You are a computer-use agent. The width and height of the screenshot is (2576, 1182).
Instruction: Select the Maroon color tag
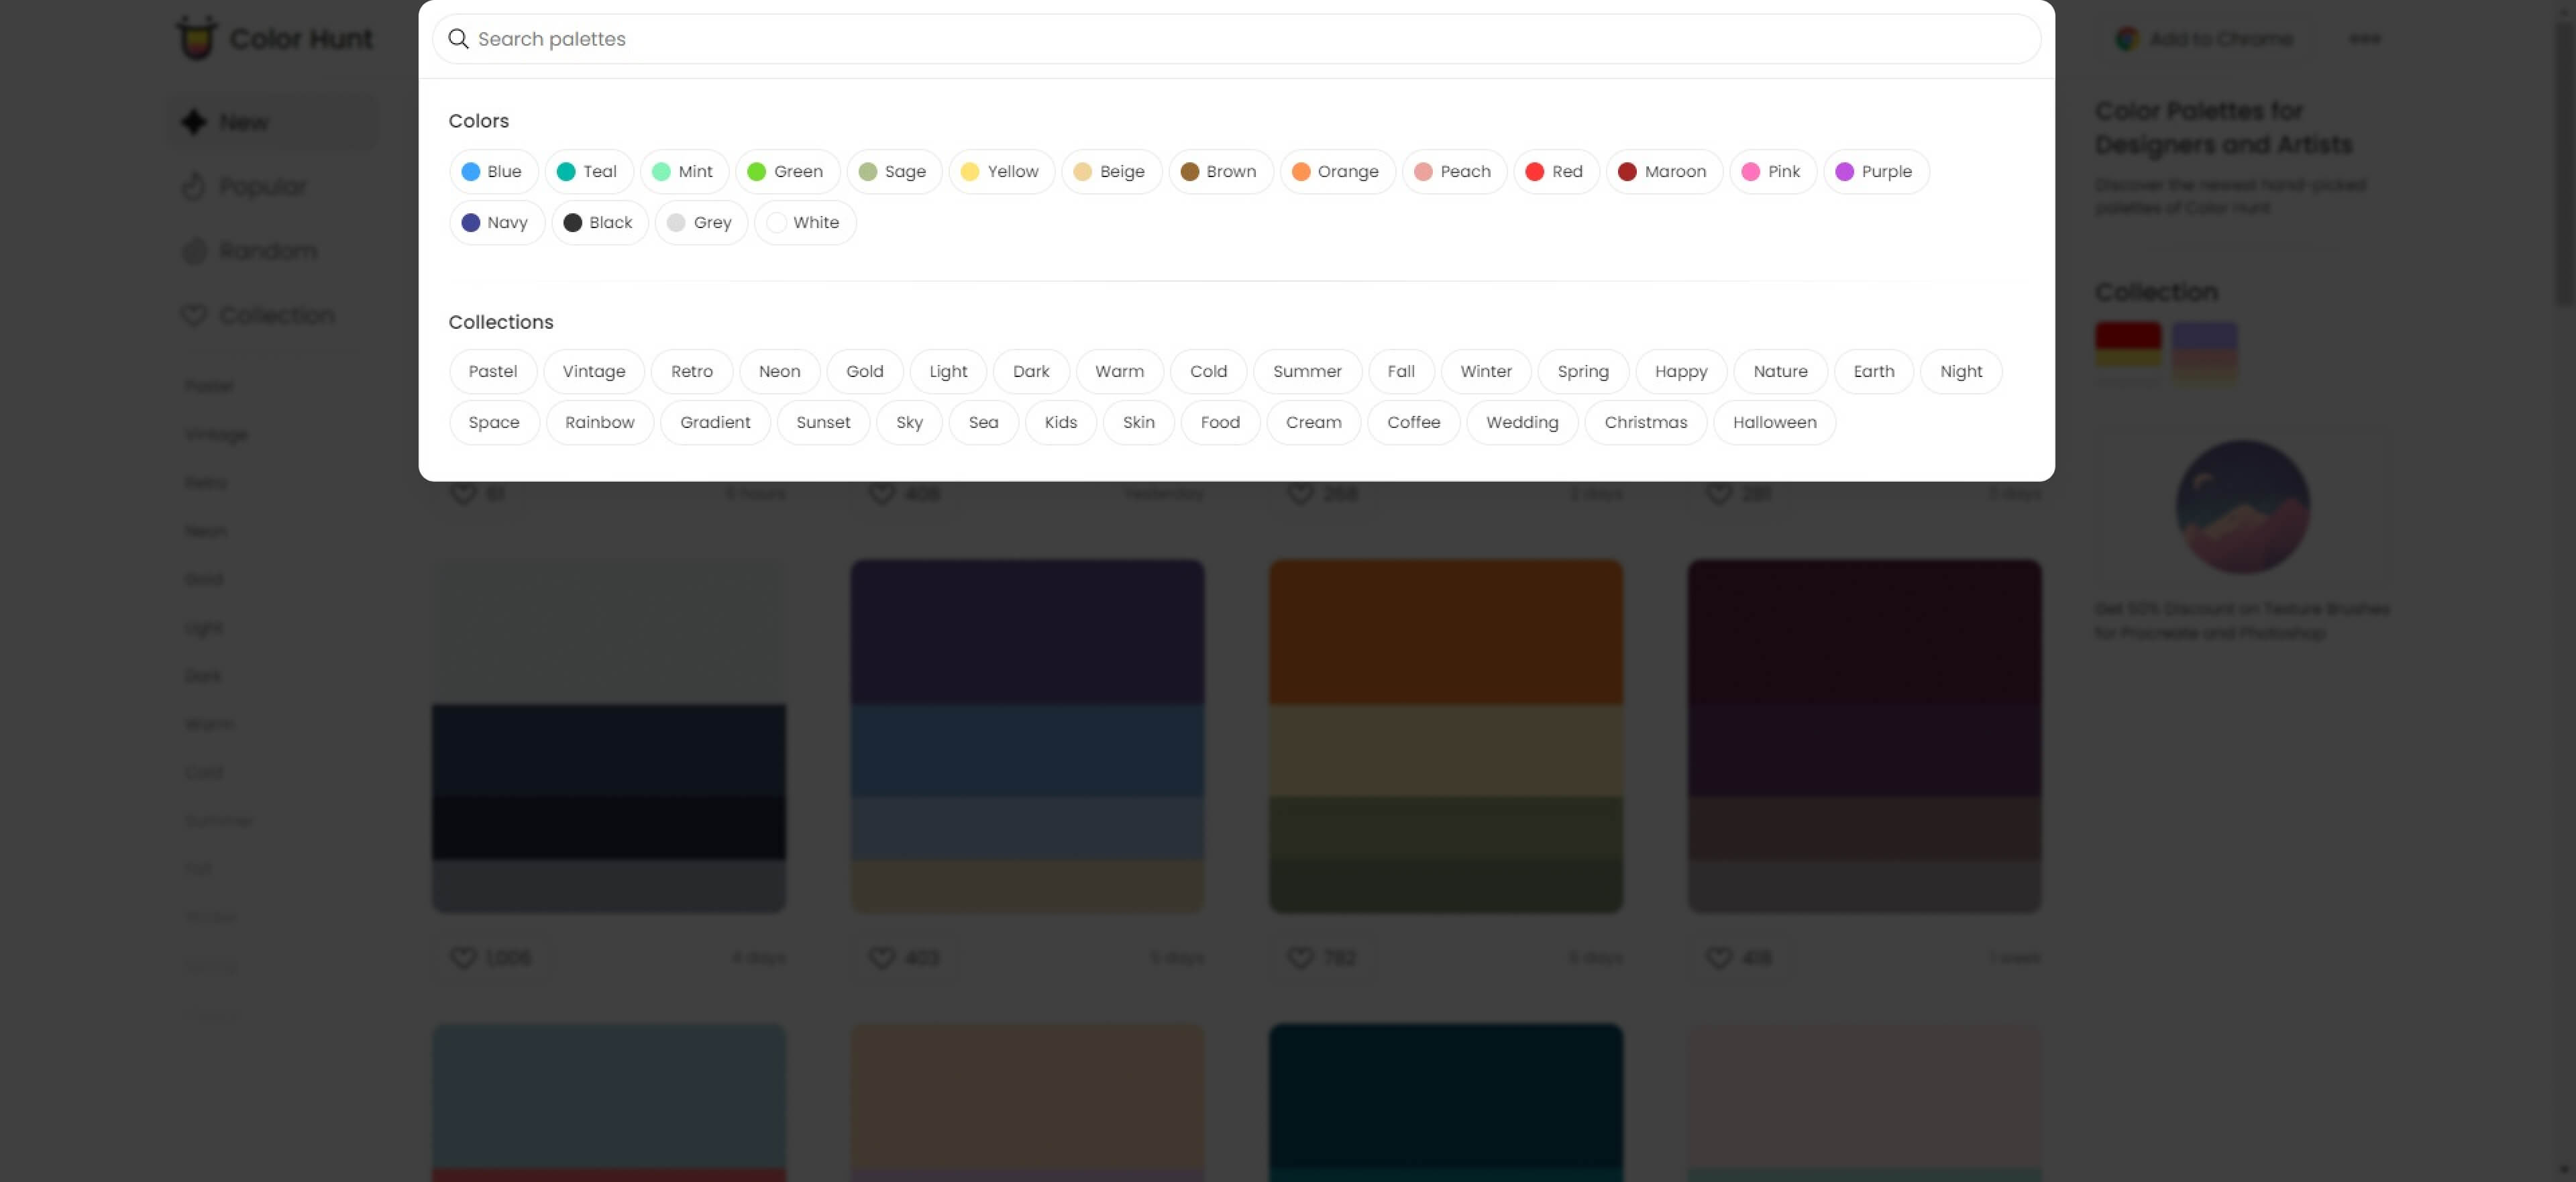click(1663, 172)
